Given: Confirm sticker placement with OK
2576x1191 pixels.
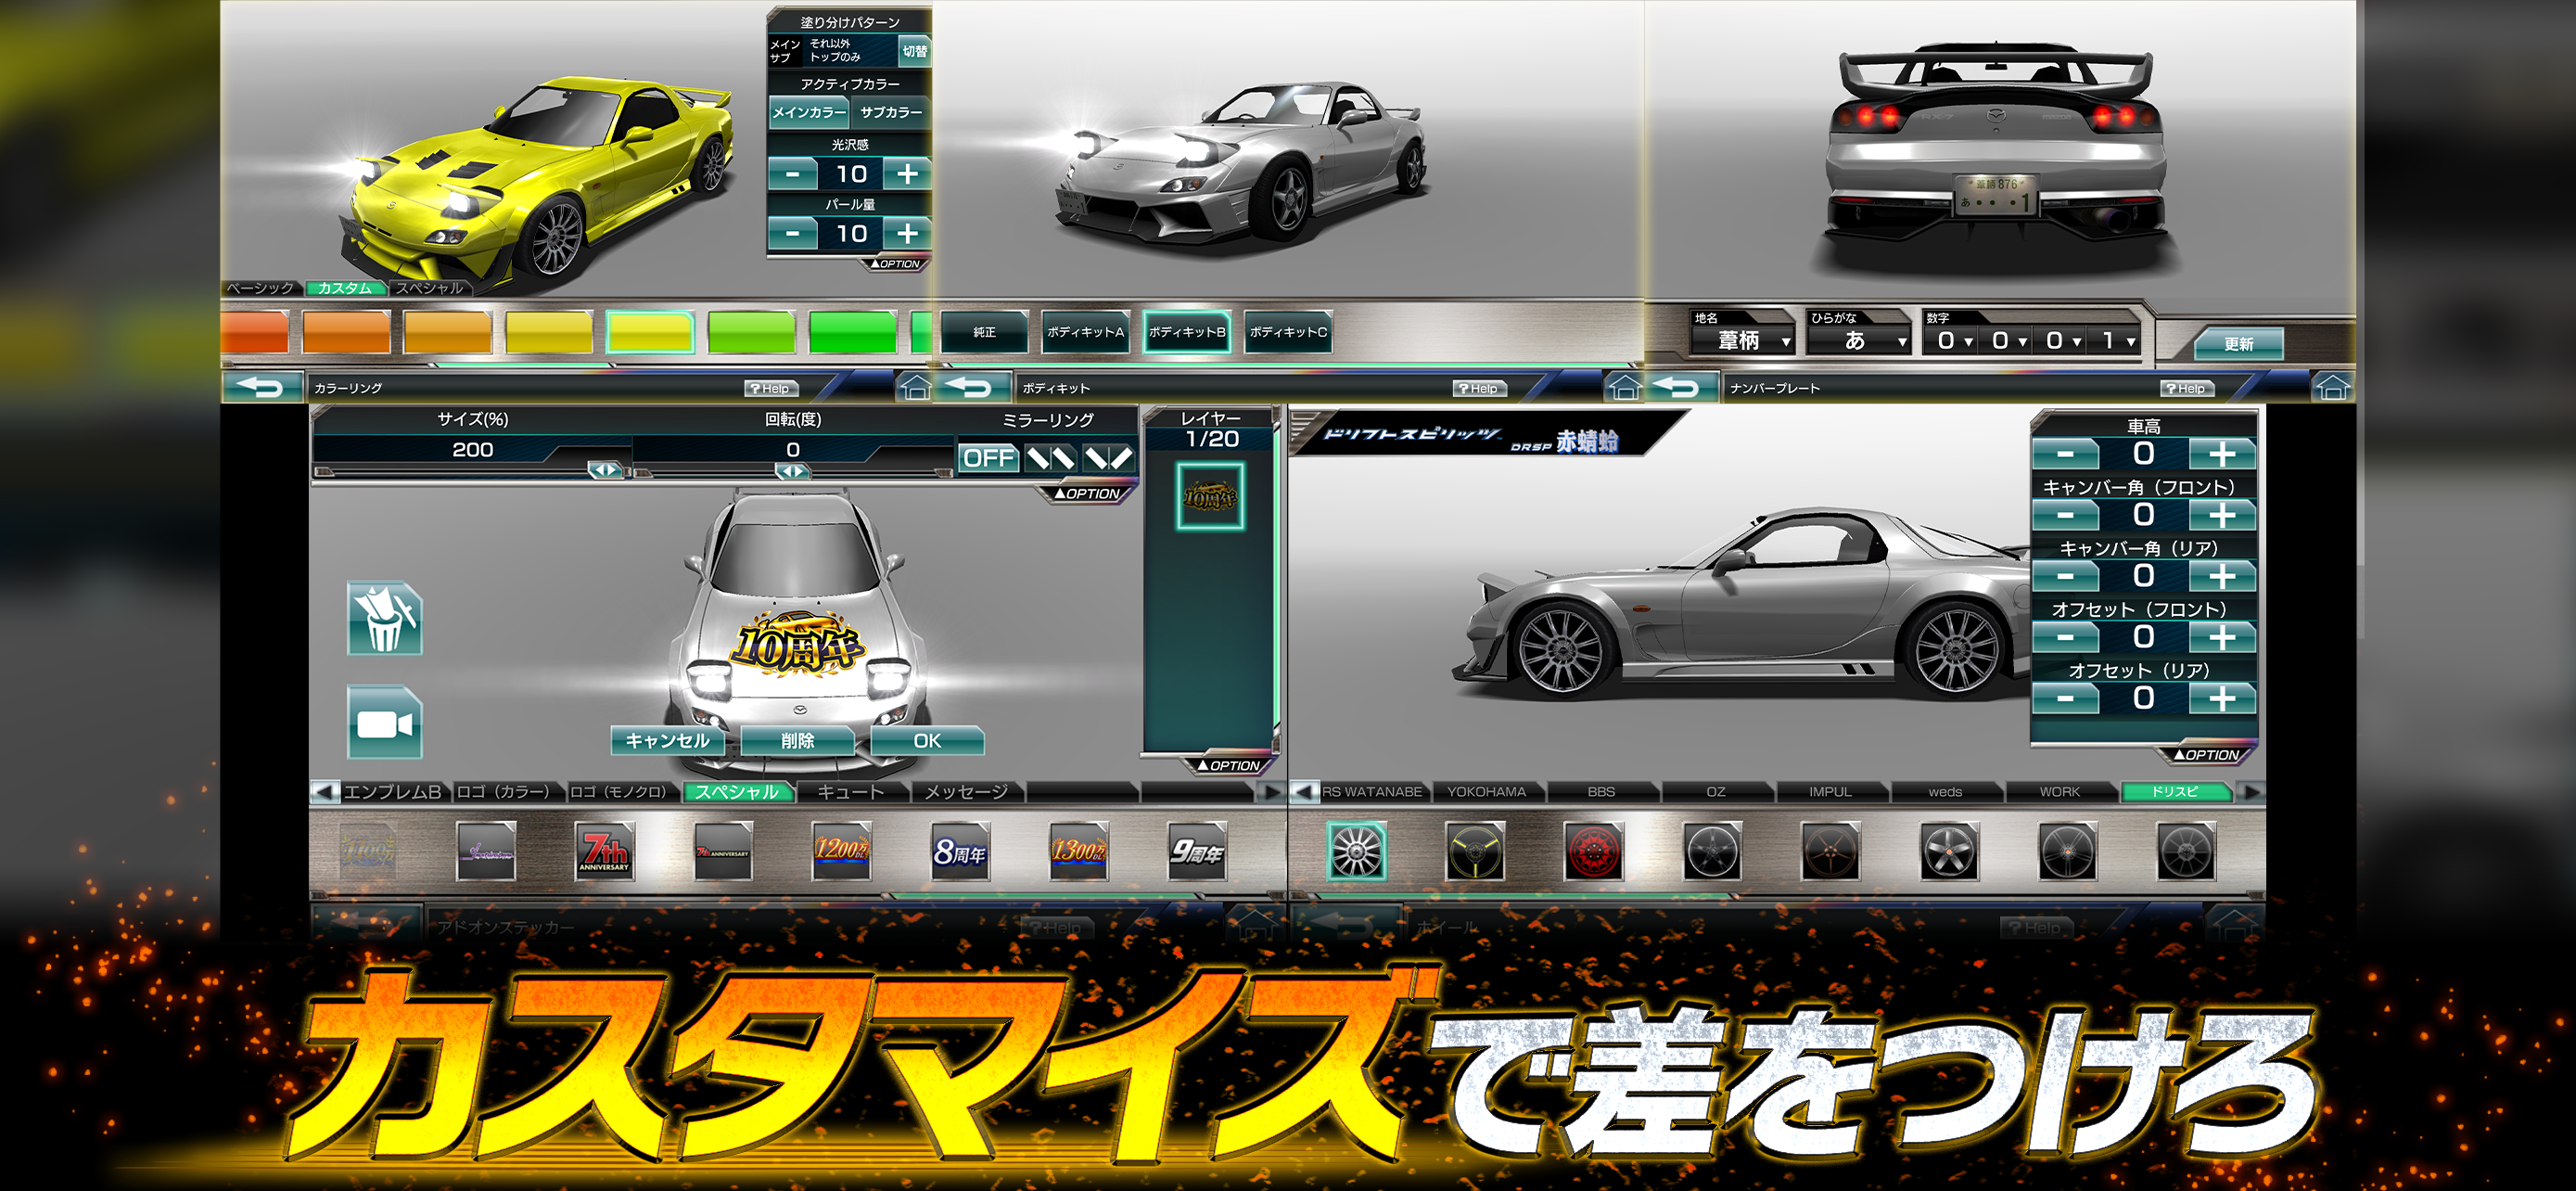Looking at the screenshot, I should (x=927, y=740).
